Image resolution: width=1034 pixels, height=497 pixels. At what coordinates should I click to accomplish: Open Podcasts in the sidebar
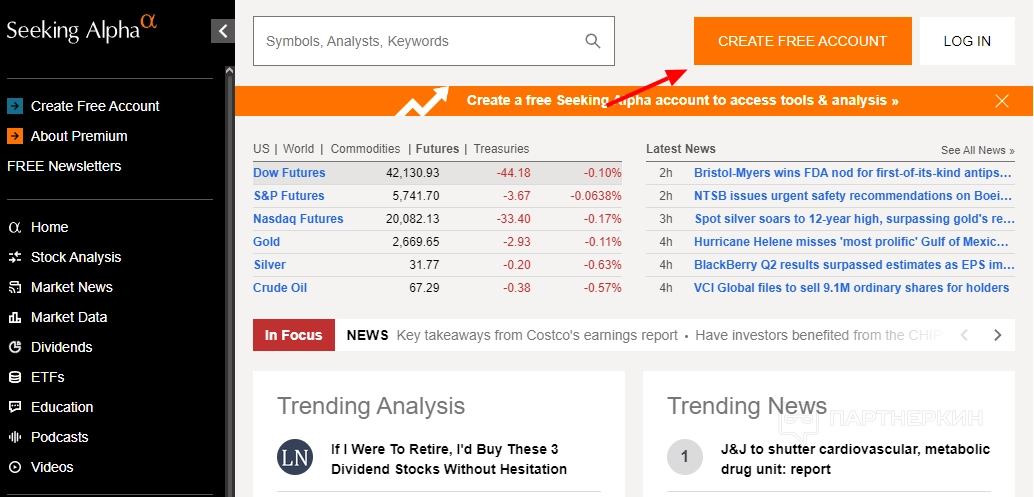[x=59, y=437]
